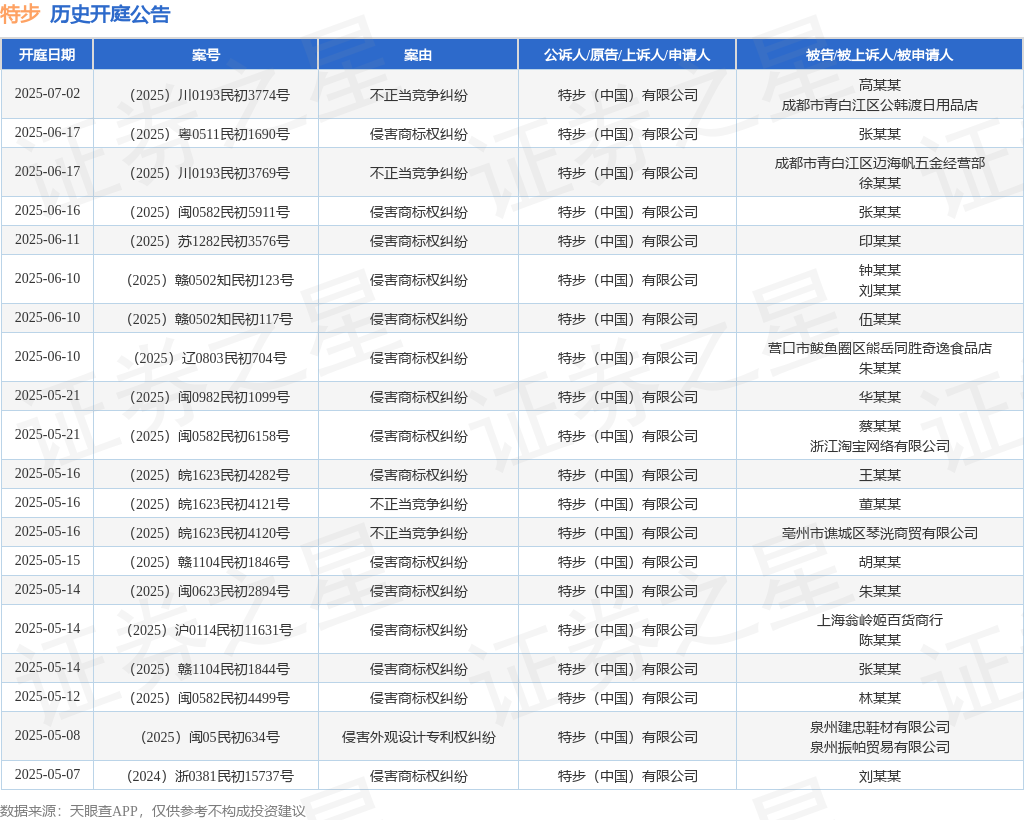Click defendant 成都市青白江区迈海帆五金经营部
This screenshot has height=820, width=1024.
coord(880,163)
